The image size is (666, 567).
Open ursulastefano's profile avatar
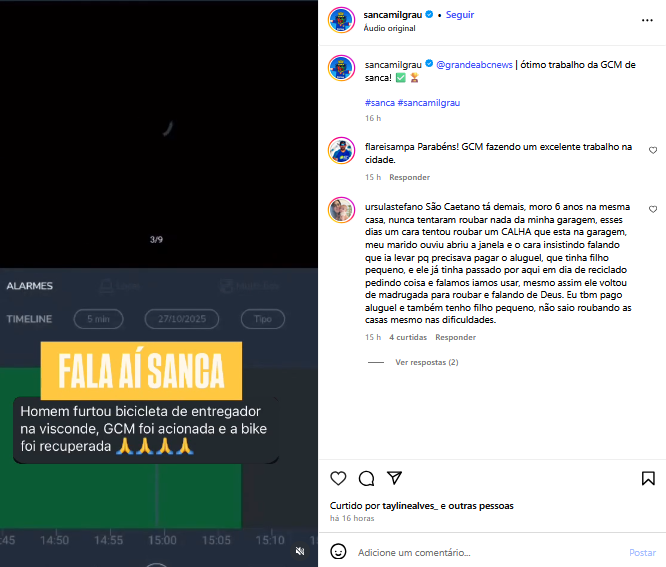(341, 210)
